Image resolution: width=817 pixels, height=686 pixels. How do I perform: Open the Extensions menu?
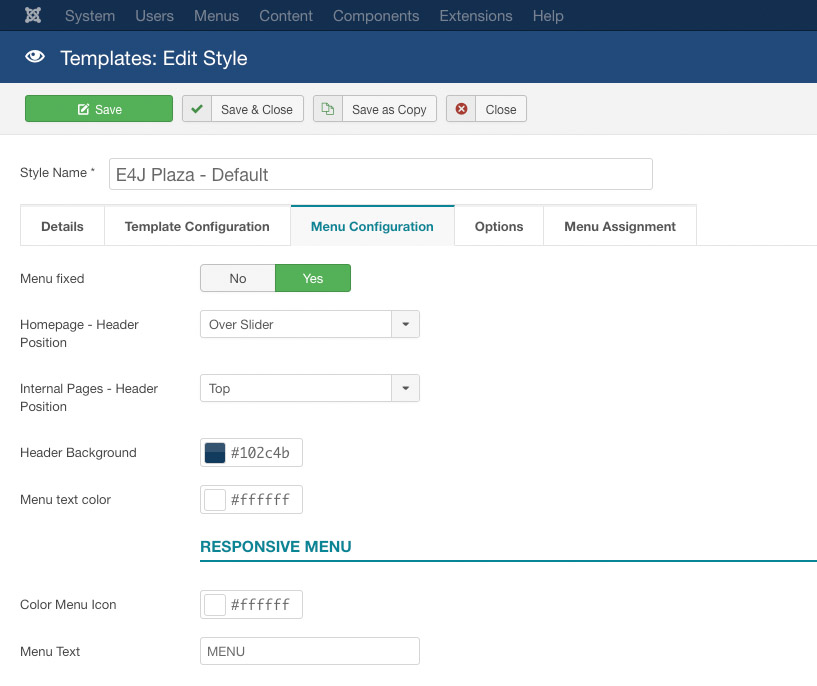tap(475, 16)
